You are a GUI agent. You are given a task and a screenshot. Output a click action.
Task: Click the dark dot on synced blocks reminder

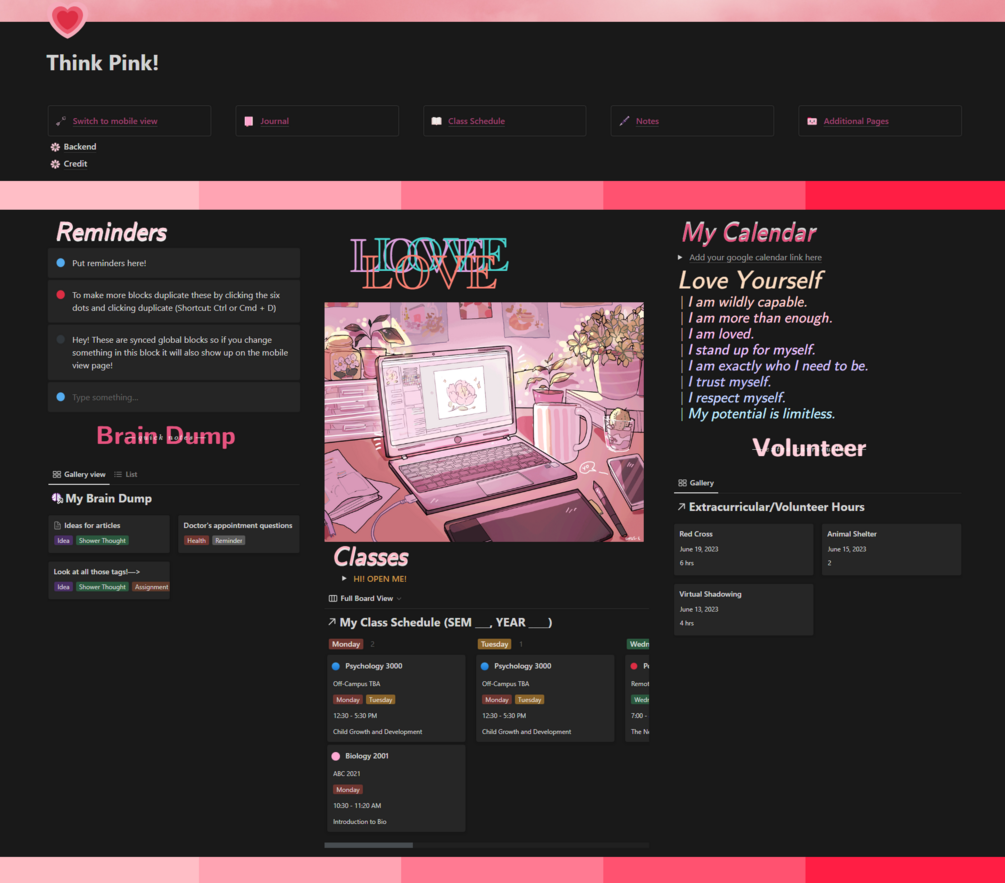click(61, 340)
